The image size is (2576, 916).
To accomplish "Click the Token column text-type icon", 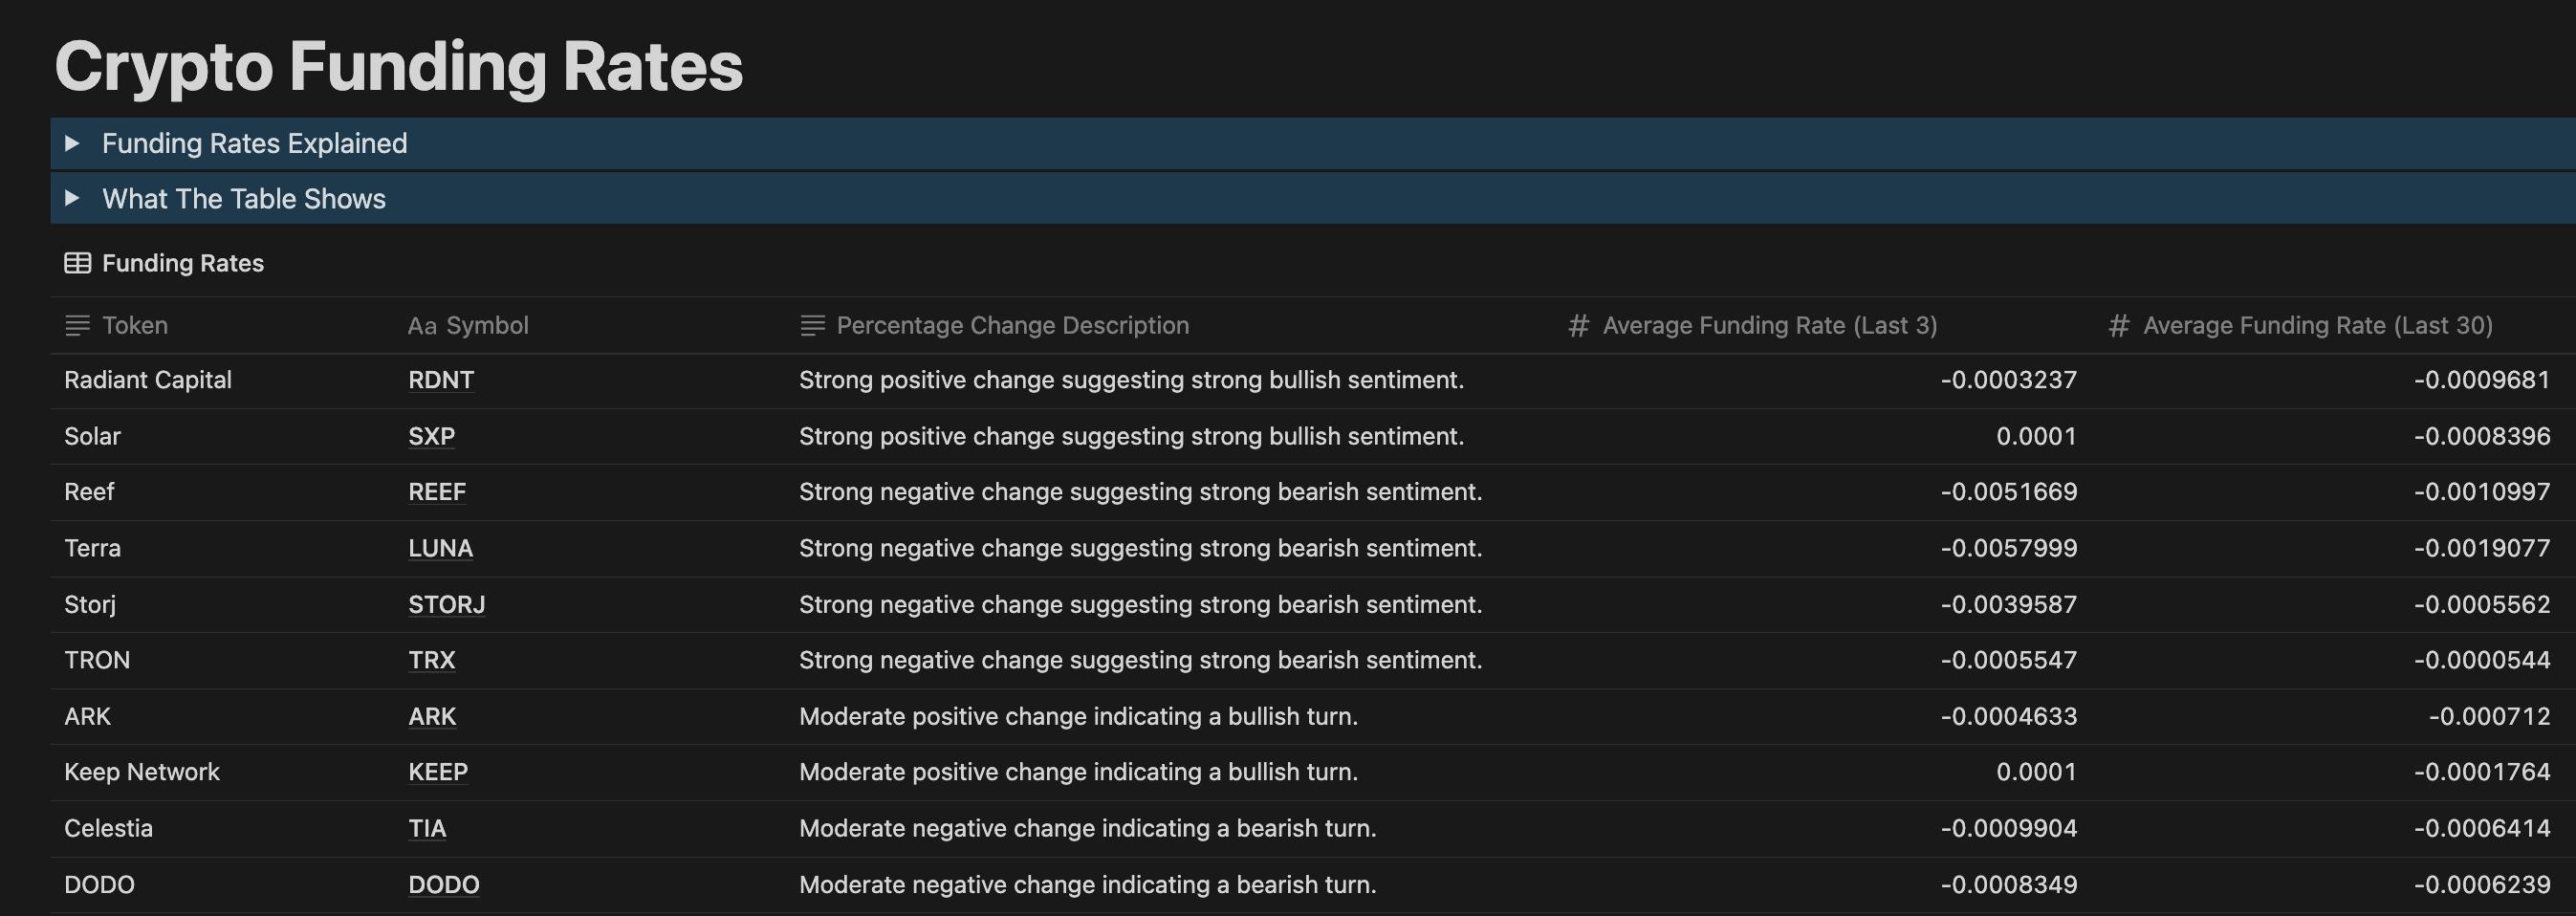I will pyautogui.click(x=77, y=325).
